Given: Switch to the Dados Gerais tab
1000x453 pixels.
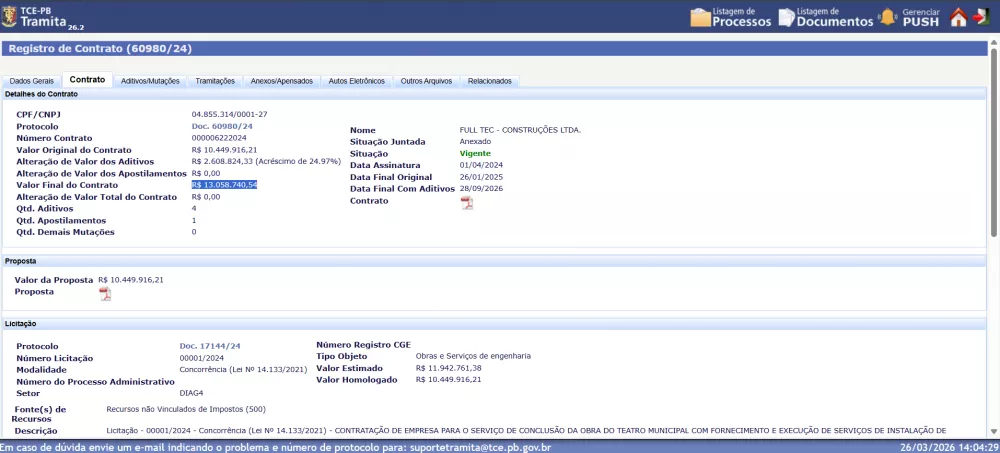Looking at the screenshot, I should click(31, 81).
